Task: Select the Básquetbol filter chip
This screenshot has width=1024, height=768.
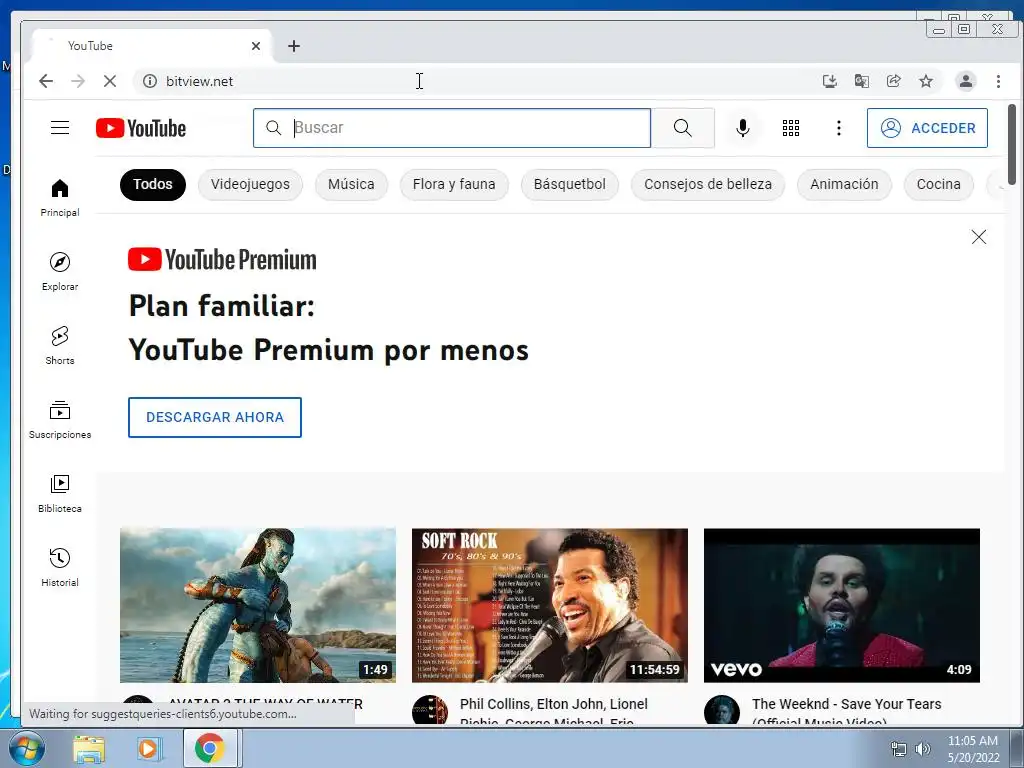Action: point(569,184)
